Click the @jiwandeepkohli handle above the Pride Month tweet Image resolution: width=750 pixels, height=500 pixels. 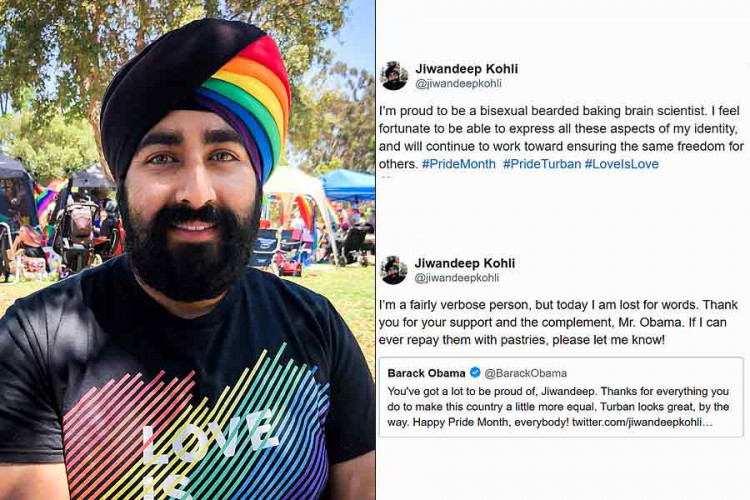[458, 83]
